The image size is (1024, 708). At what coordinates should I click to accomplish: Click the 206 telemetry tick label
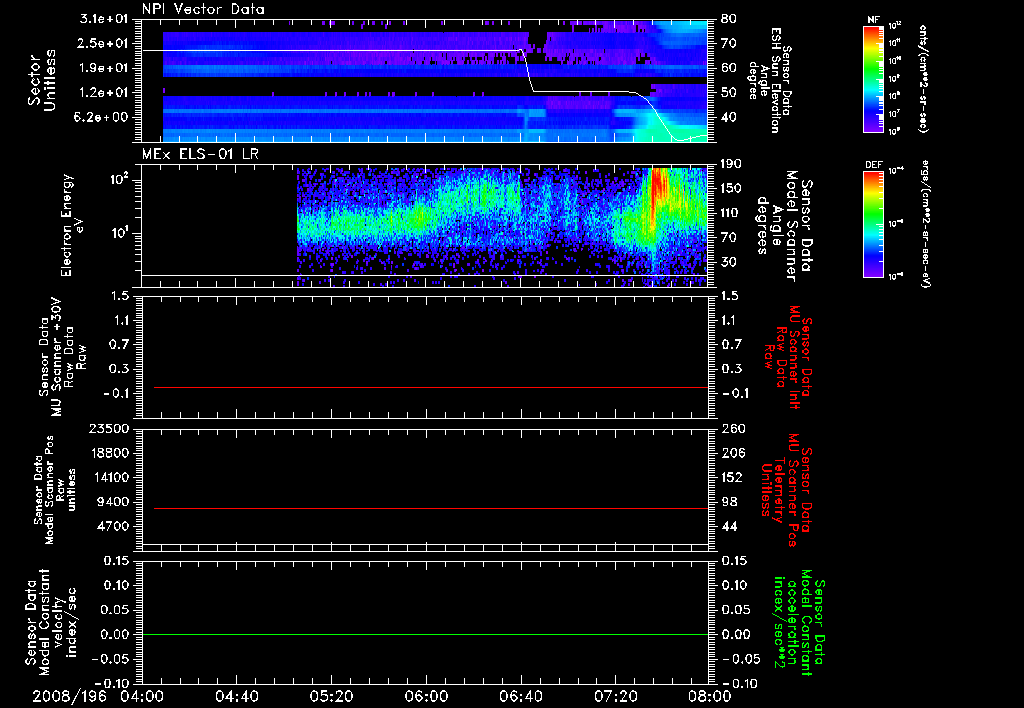[731, 453]
